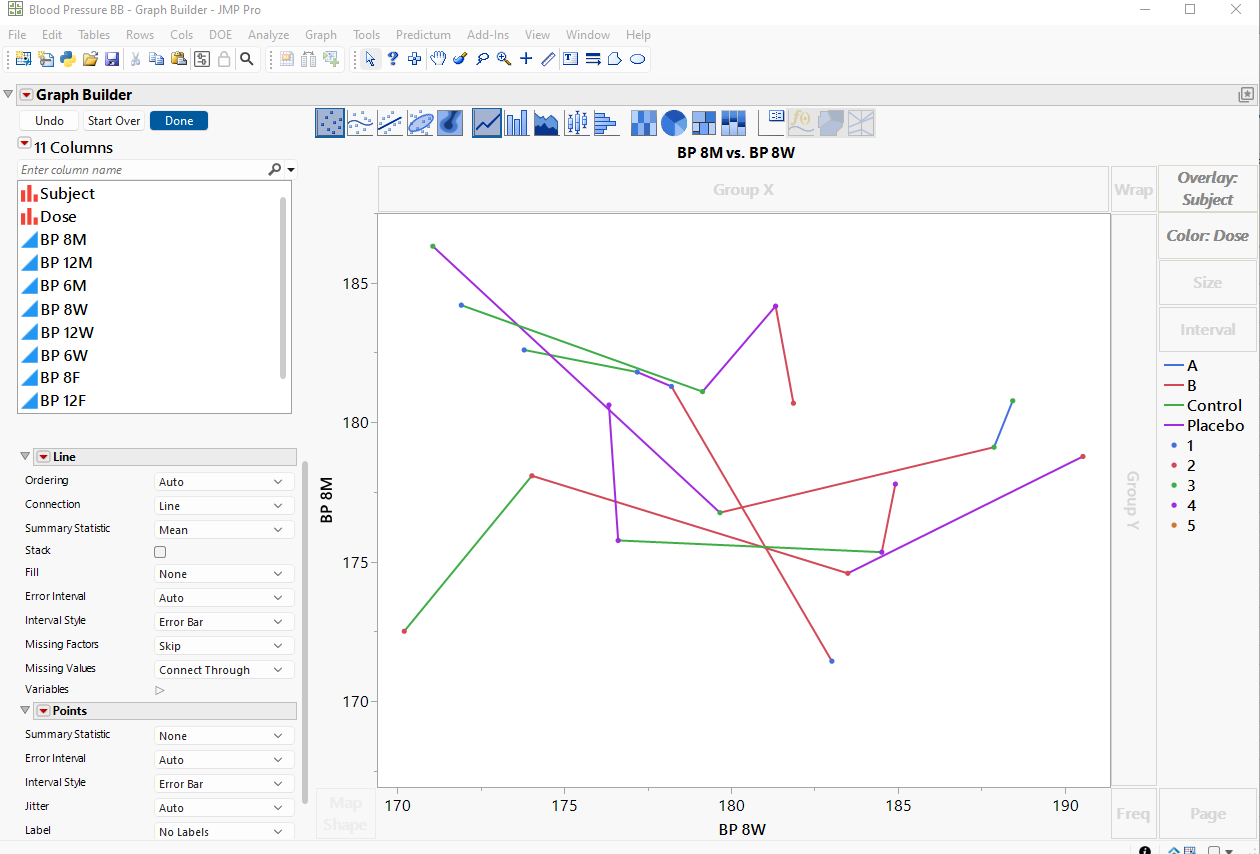Click the Python script toolbar icon

tap(67, 59)
